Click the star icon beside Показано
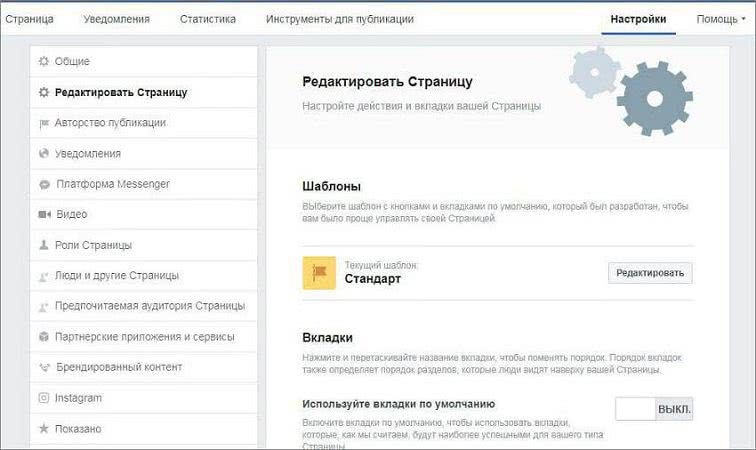 43,429
